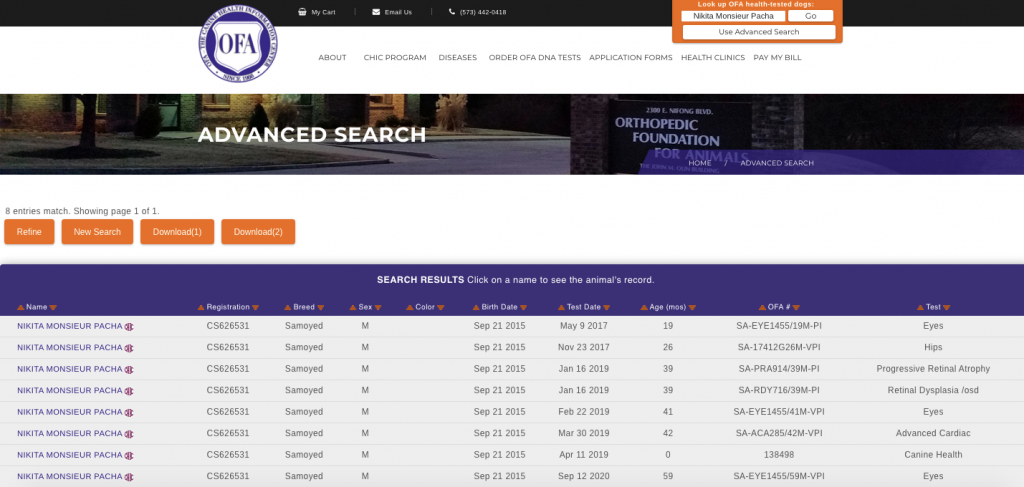Sort Test column descending arrow
The width and height of the screenshot is (1024, 487).
tap(946, 307)
